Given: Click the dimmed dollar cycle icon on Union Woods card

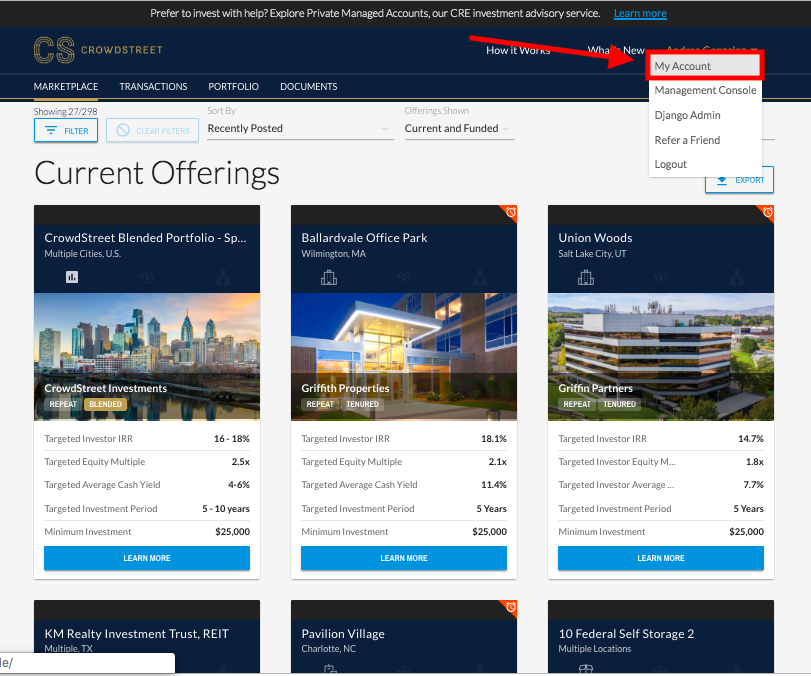Looking at the screenshot, I should [662, 278].
